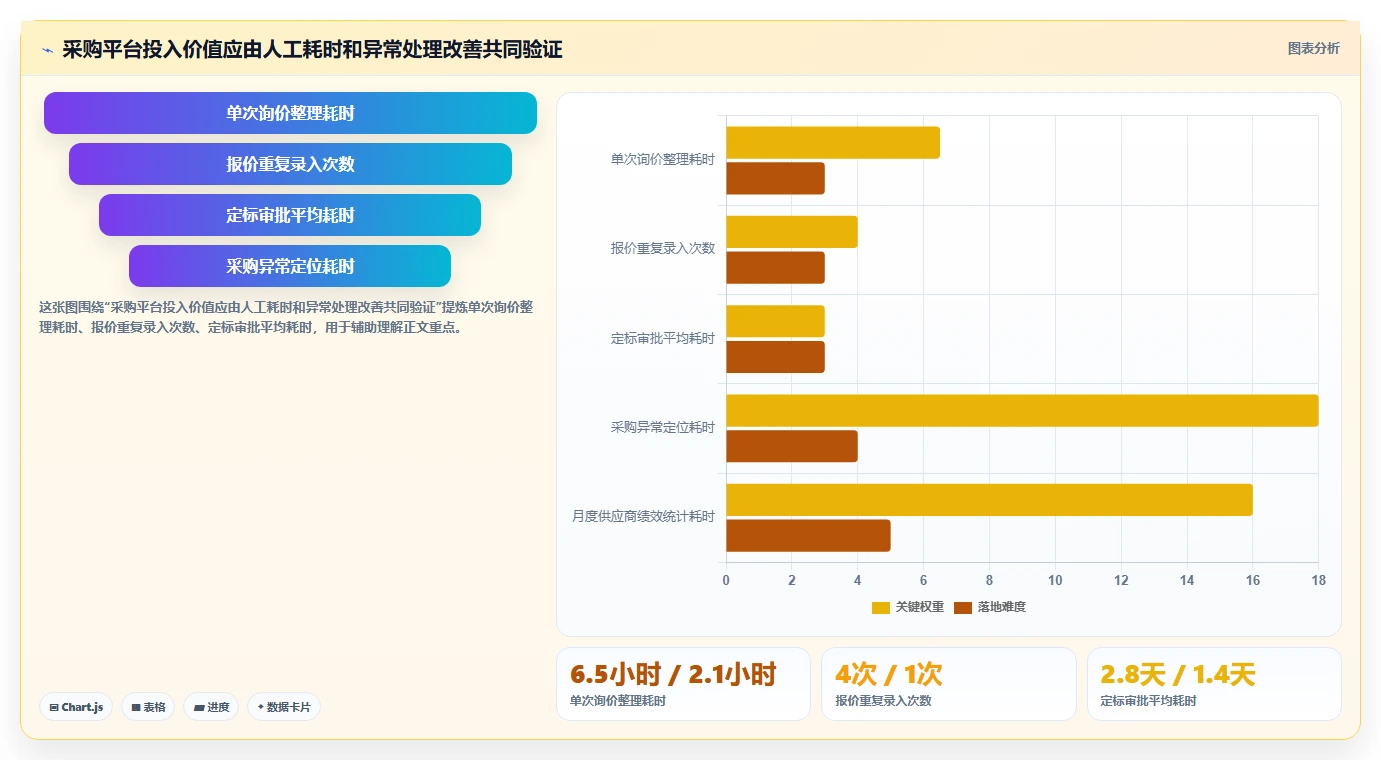The width and height of the screenshot is (1381, 760).
Task: Click the 采购异常定位耗时 axis label in chart
Action: [663, 427]
